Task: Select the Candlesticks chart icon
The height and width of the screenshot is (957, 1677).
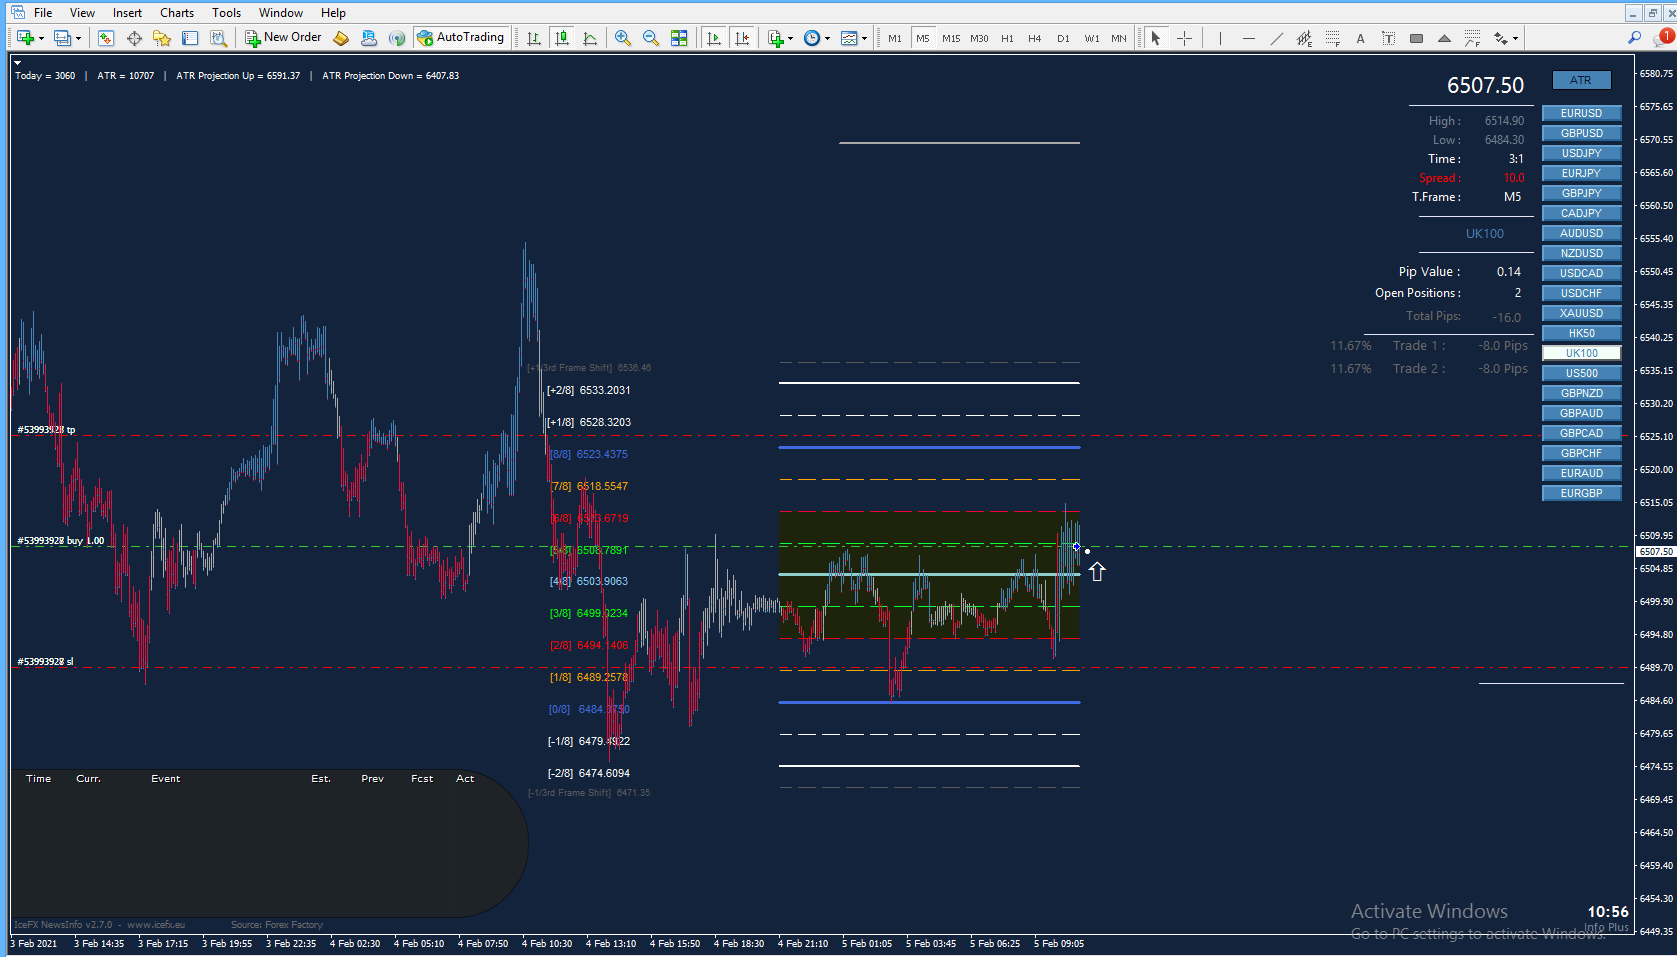Action: point(562,38)
